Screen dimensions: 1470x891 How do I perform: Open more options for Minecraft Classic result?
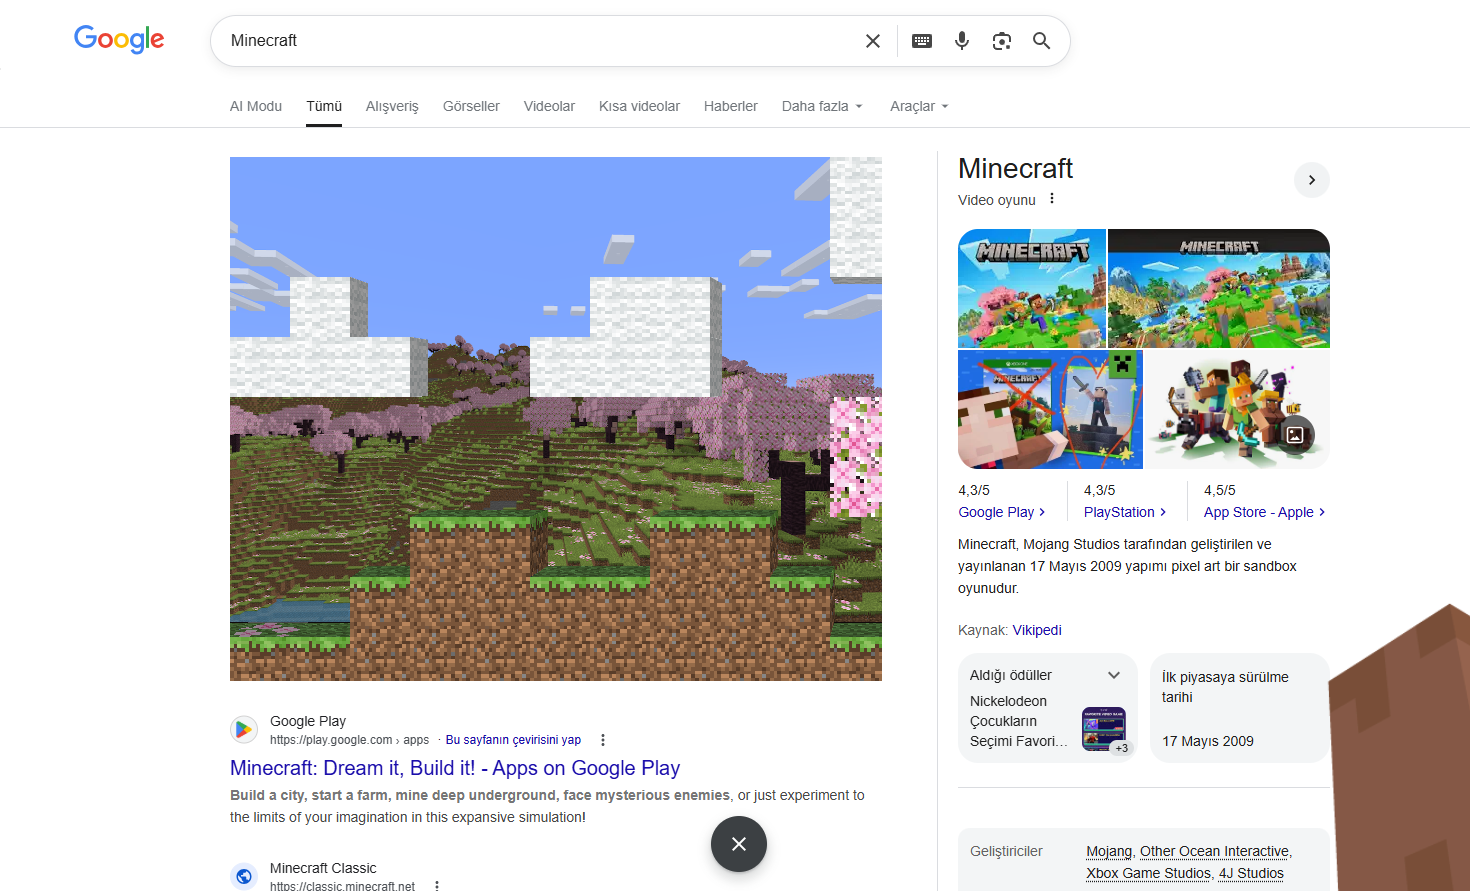(437, 886)
